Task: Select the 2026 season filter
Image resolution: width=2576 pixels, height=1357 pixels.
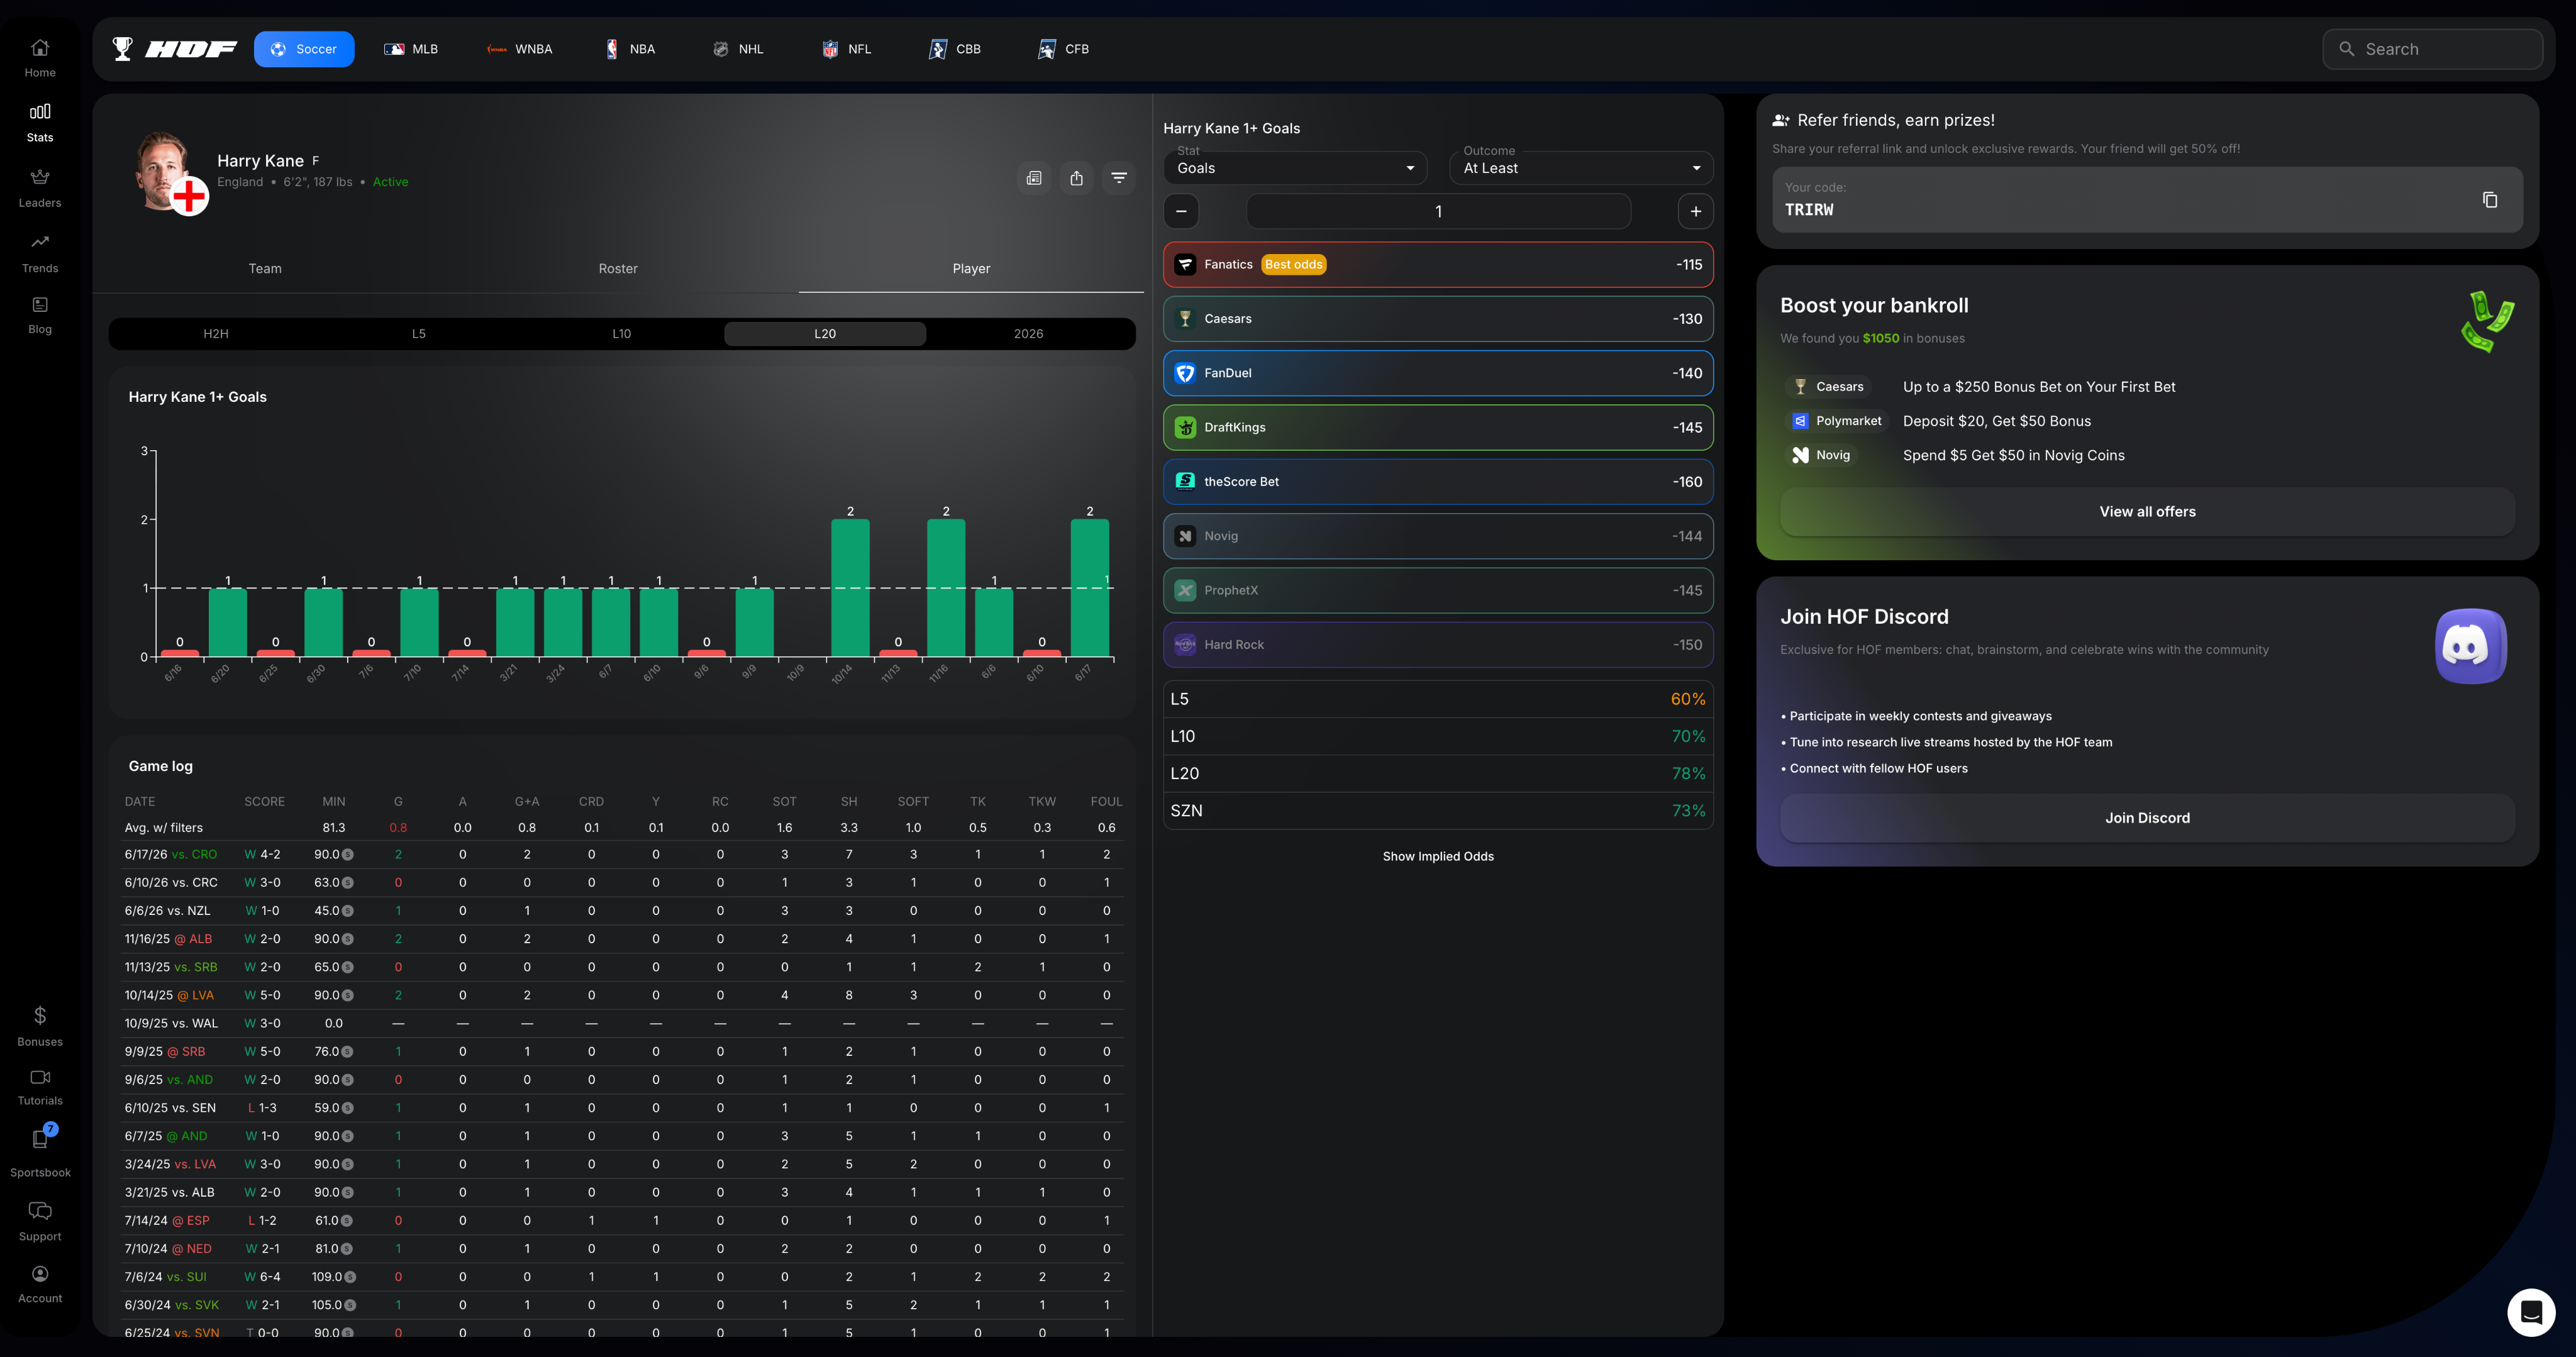Action: coord(1028,333)
